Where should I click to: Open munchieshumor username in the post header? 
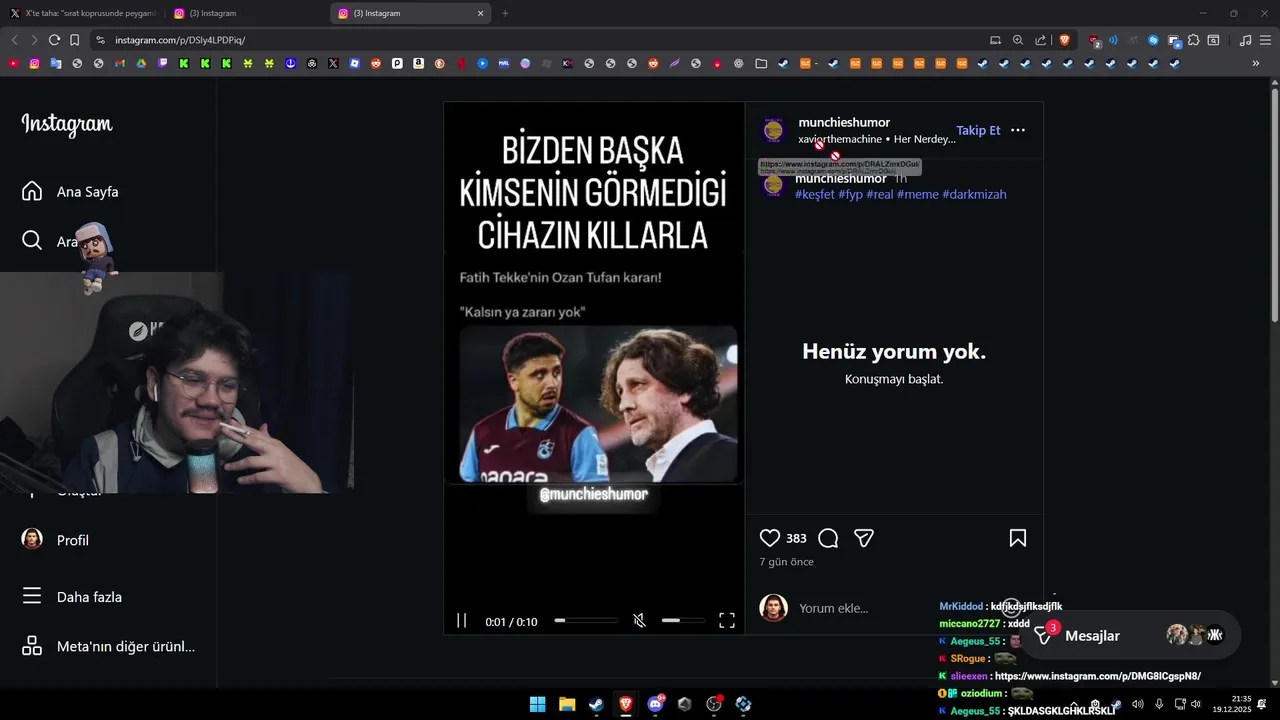(844, 122)
